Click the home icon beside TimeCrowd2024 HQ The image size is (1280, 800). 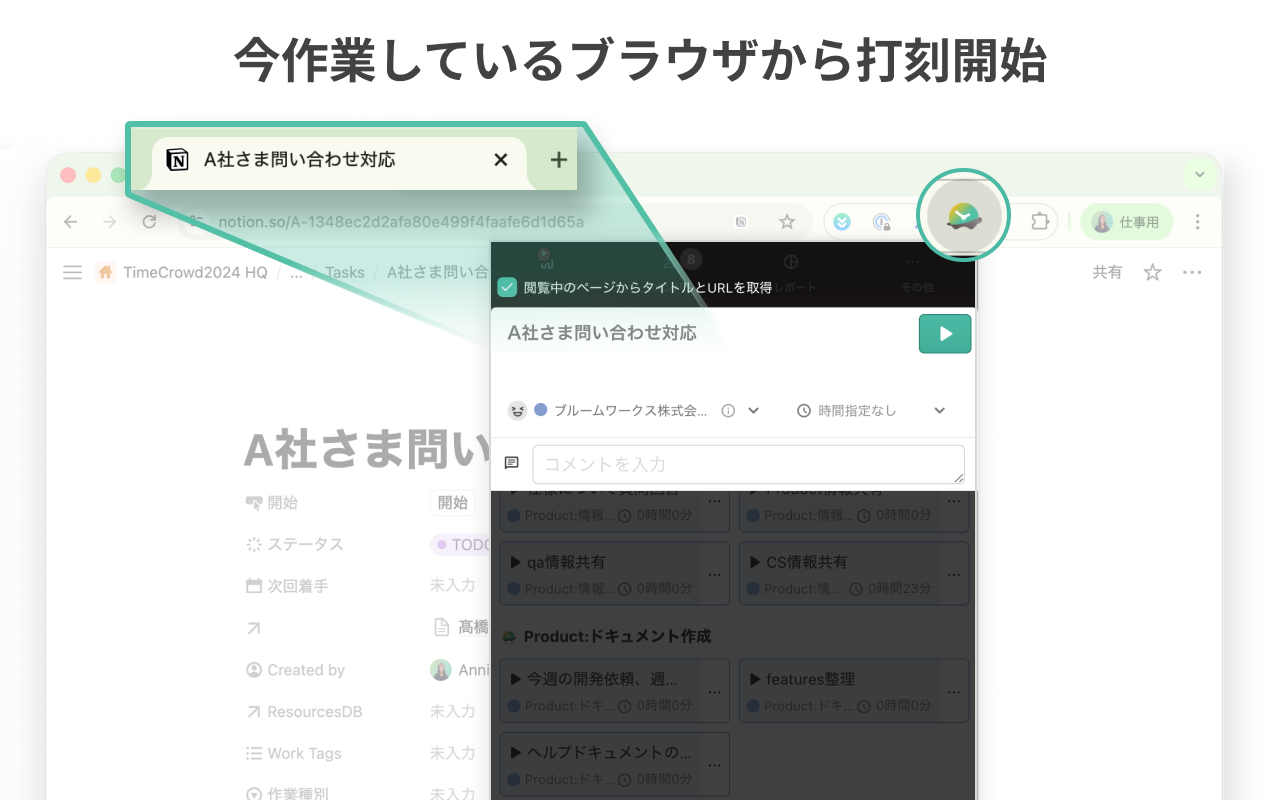106,271
